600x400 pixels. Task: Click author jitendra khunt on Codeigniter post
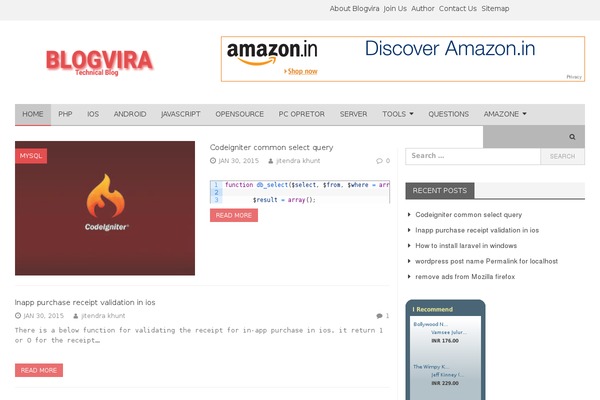tap(298, 161)
